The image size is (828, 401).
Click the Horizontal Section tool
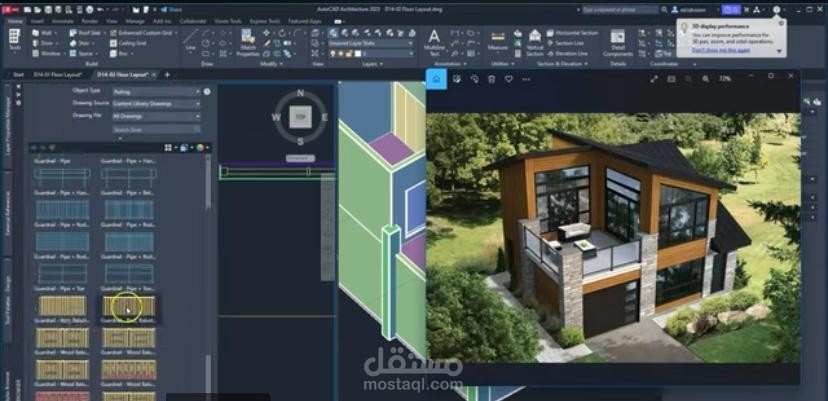point(572,33)
